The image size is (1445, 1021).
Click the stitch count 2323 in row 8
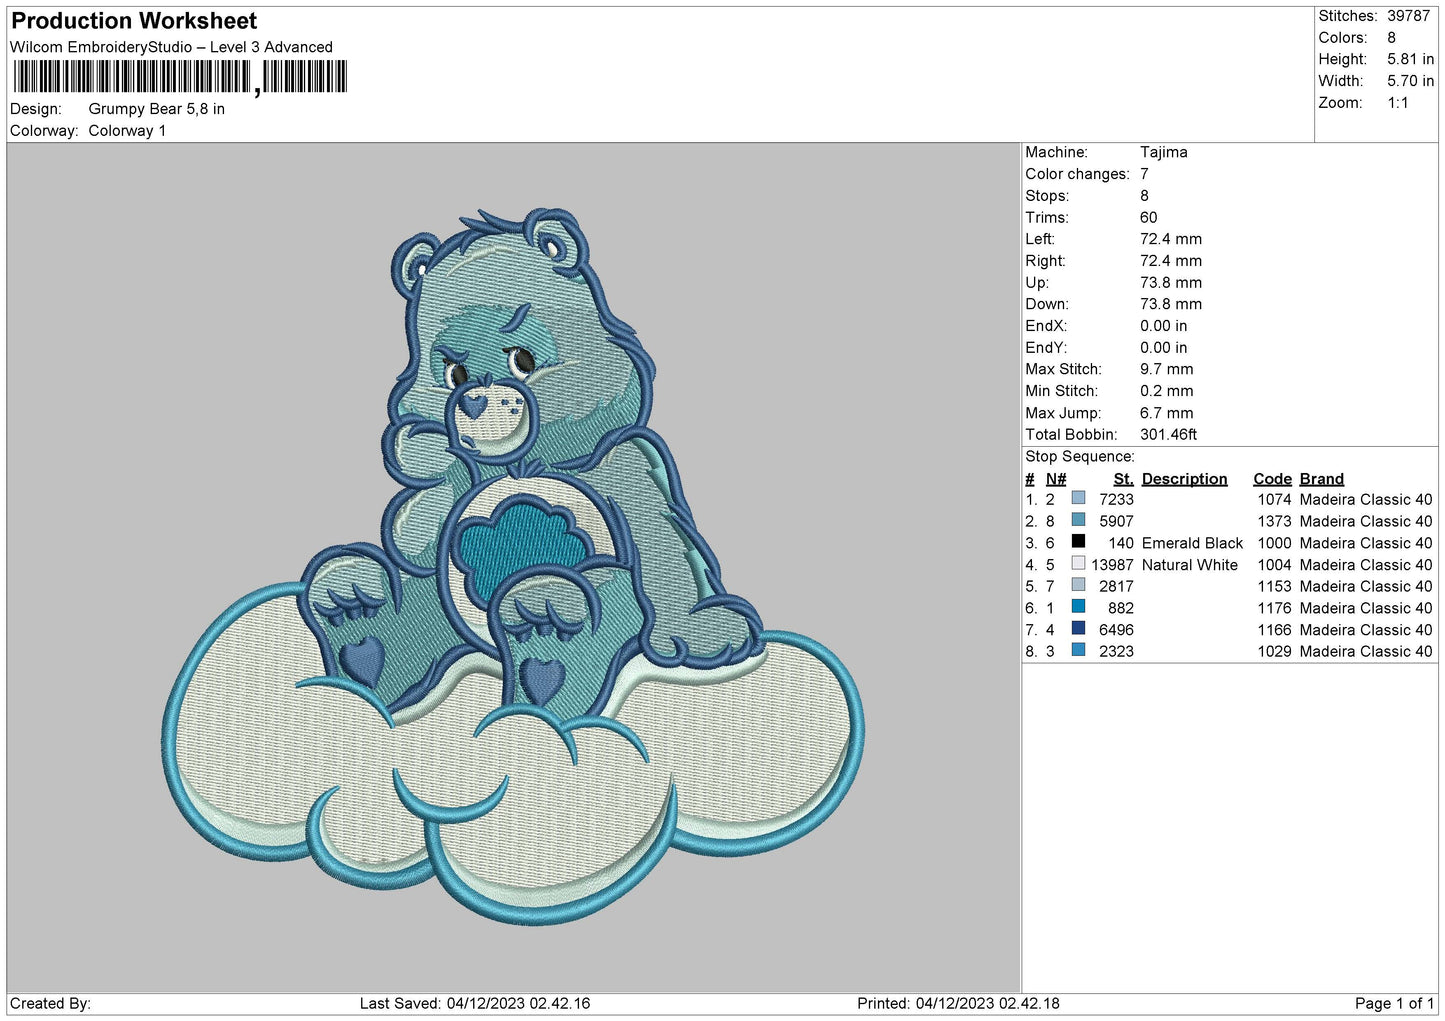(x=1116, y=652)
